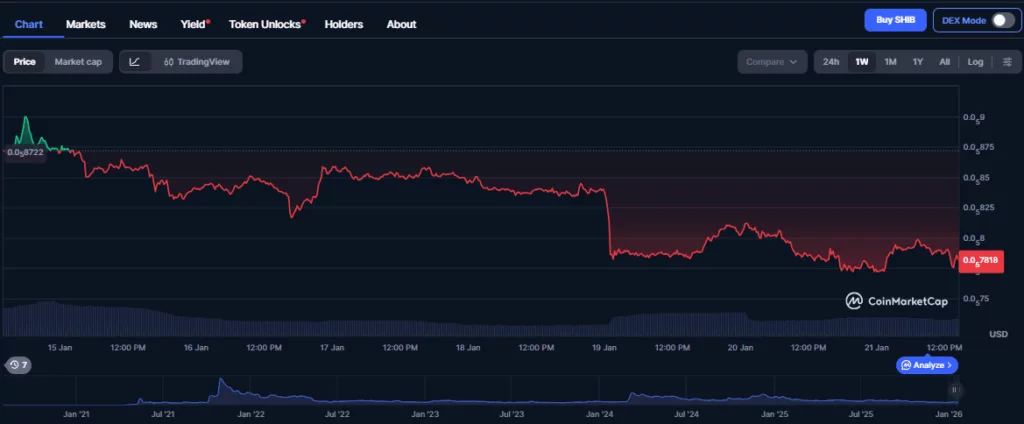1024x424 pixels.
Task: Click Jul '21 on the overview timeline
Action: [x=163, y=414]
